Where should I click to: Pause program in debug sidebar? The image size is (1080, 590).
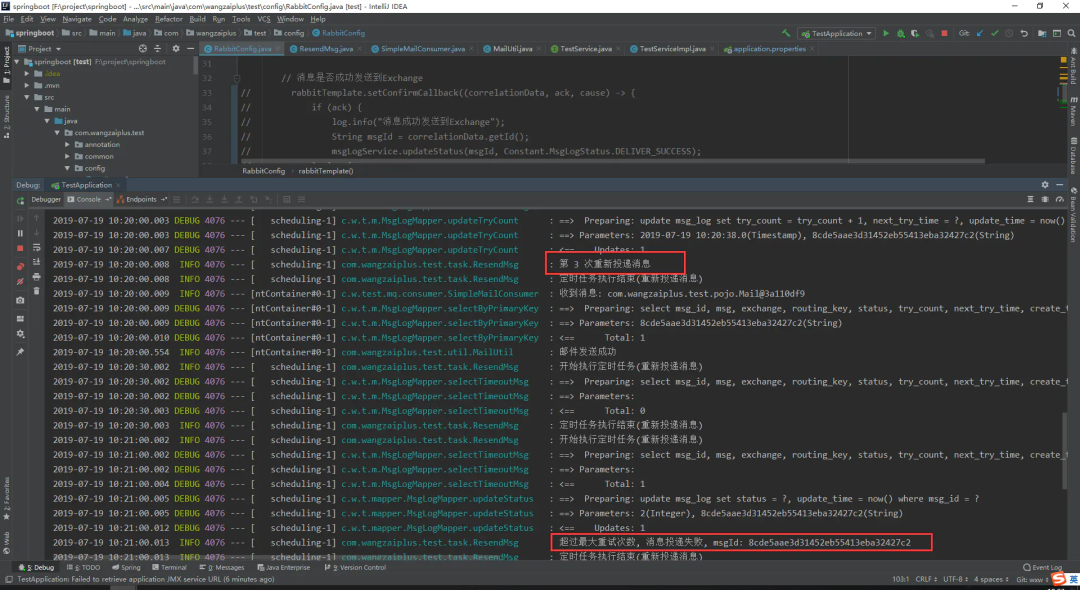(20, 233)
